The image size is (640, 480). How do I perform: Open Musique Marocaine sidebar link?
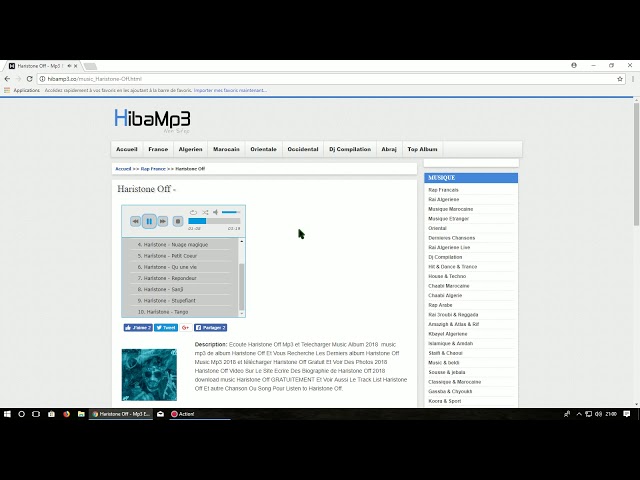[451, 209]
